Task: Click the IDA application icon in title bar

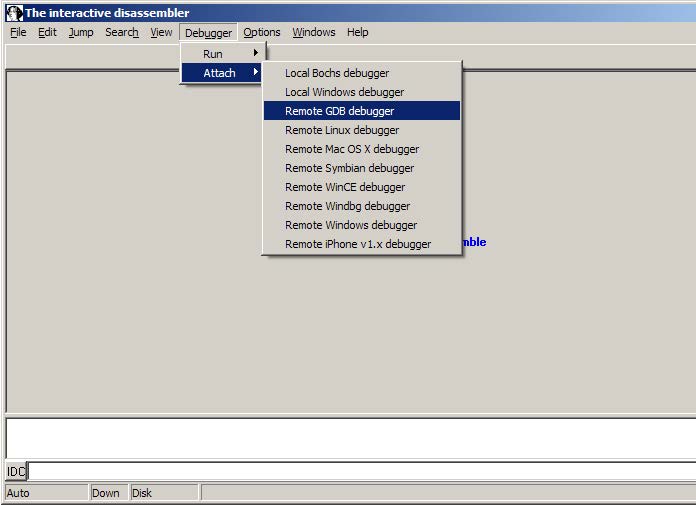Action: pyautogui.click(x=14, y=13)
